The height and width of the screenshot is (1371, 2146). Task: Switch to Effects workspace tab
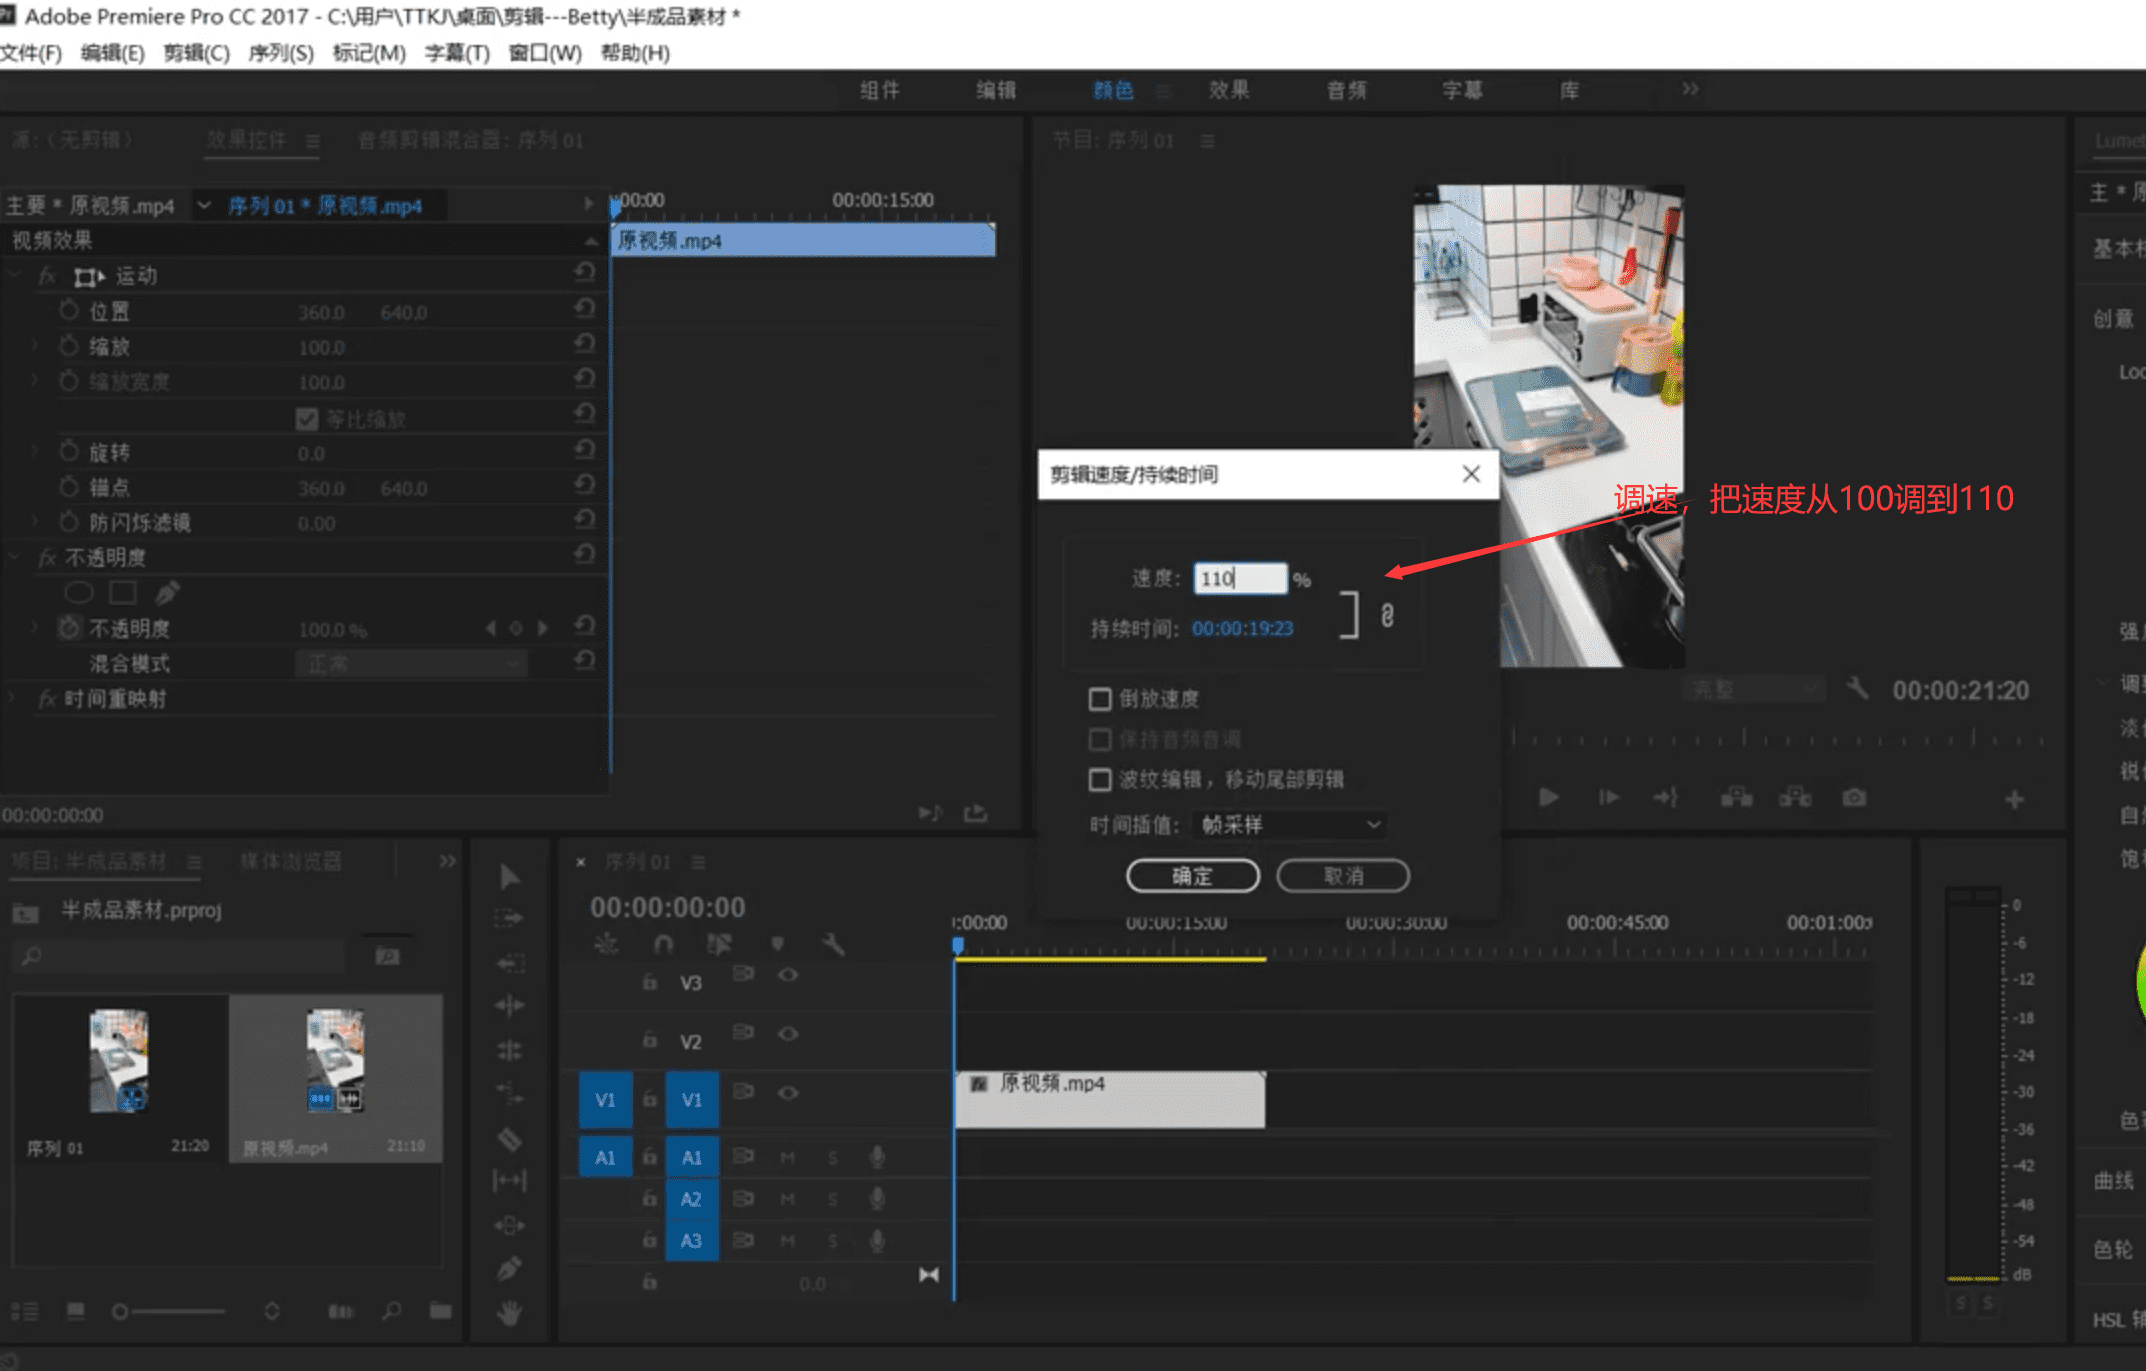tap(1229, 90)
